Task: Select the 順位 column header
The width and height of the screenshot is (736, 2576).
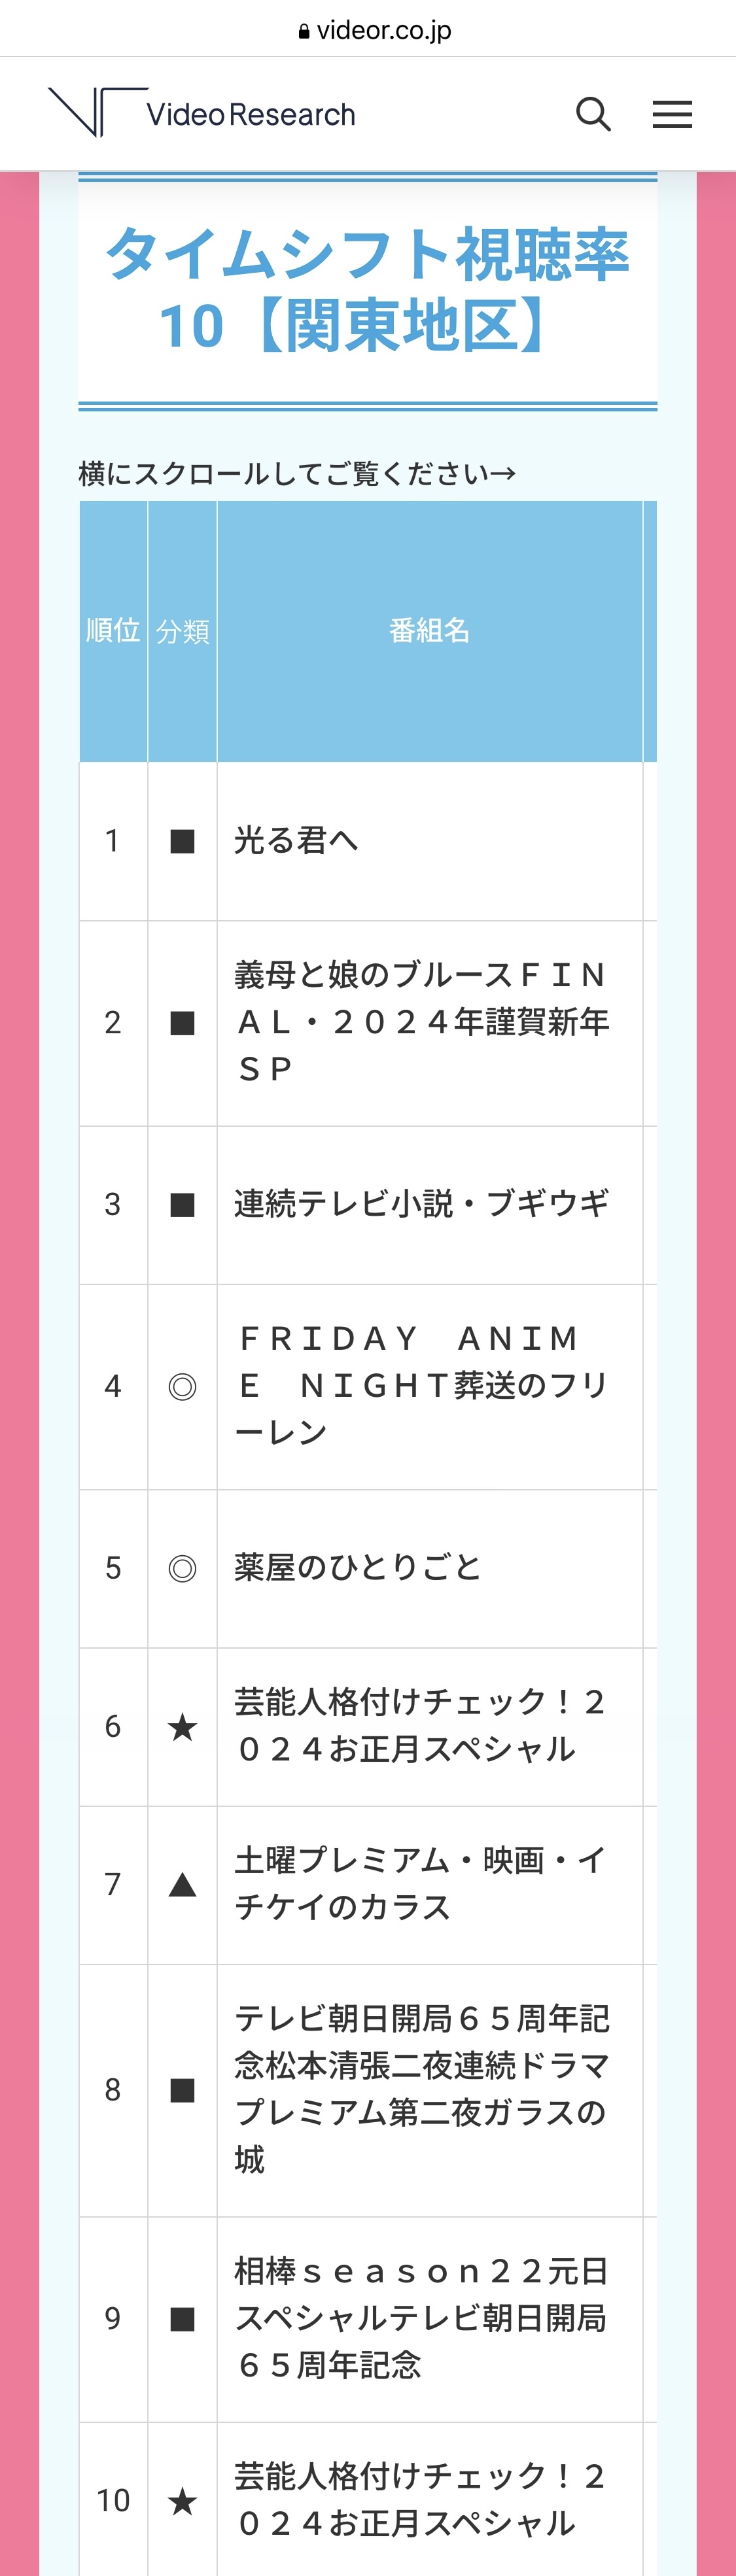Action: click(x=113, y=631)
